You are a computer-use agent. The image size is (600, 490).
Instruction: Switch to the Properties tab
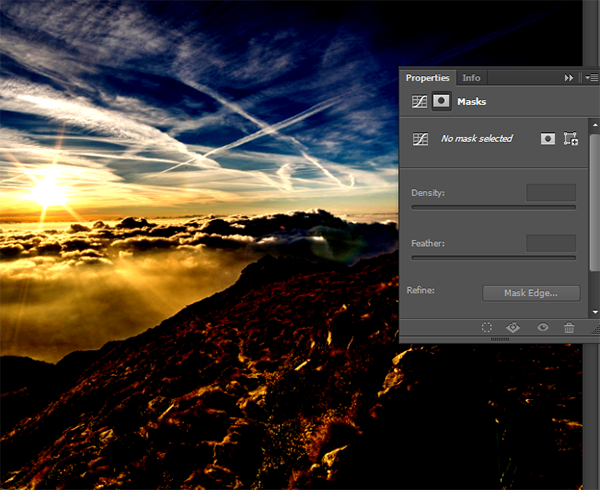coord(428,78)
